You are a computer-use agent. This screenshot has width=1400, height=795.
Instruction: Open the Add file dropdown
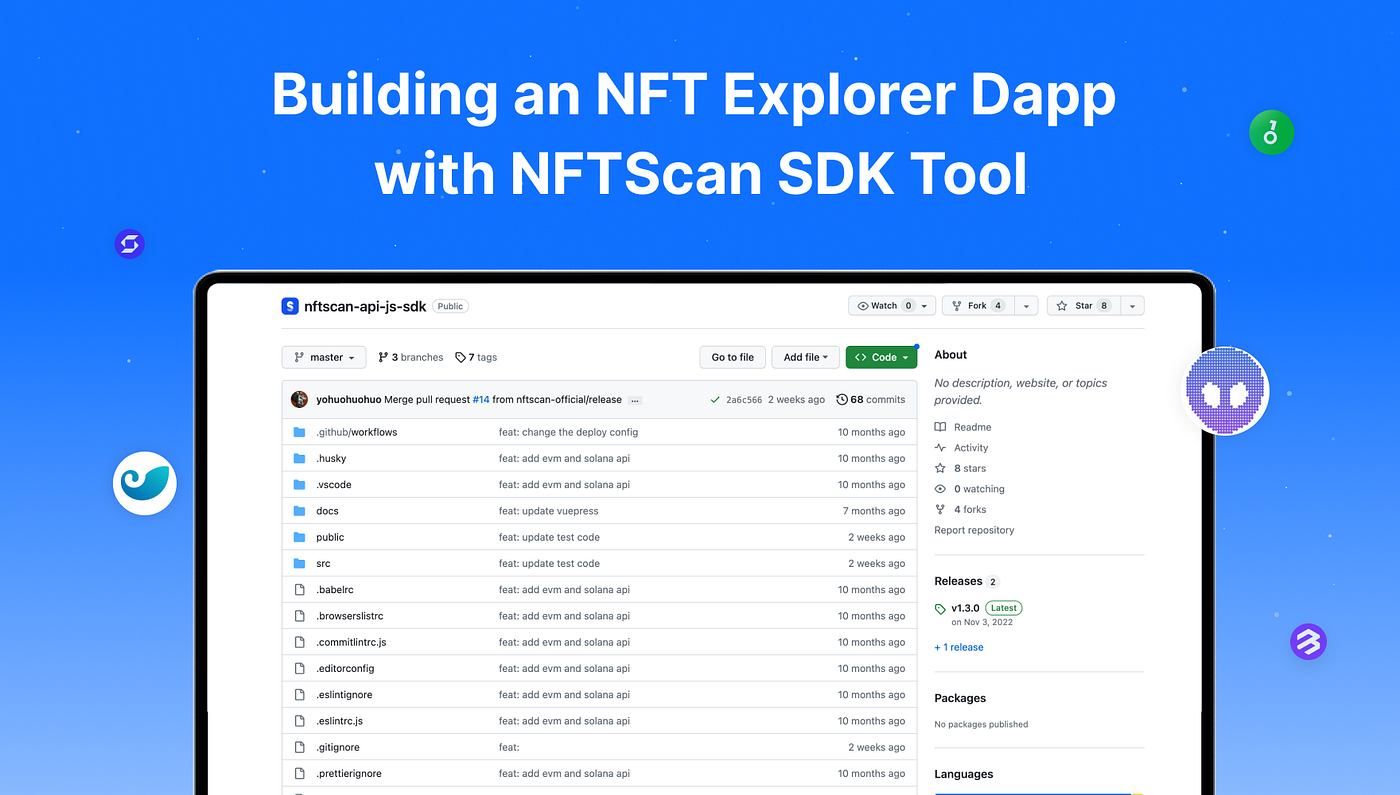pos(806,357)
